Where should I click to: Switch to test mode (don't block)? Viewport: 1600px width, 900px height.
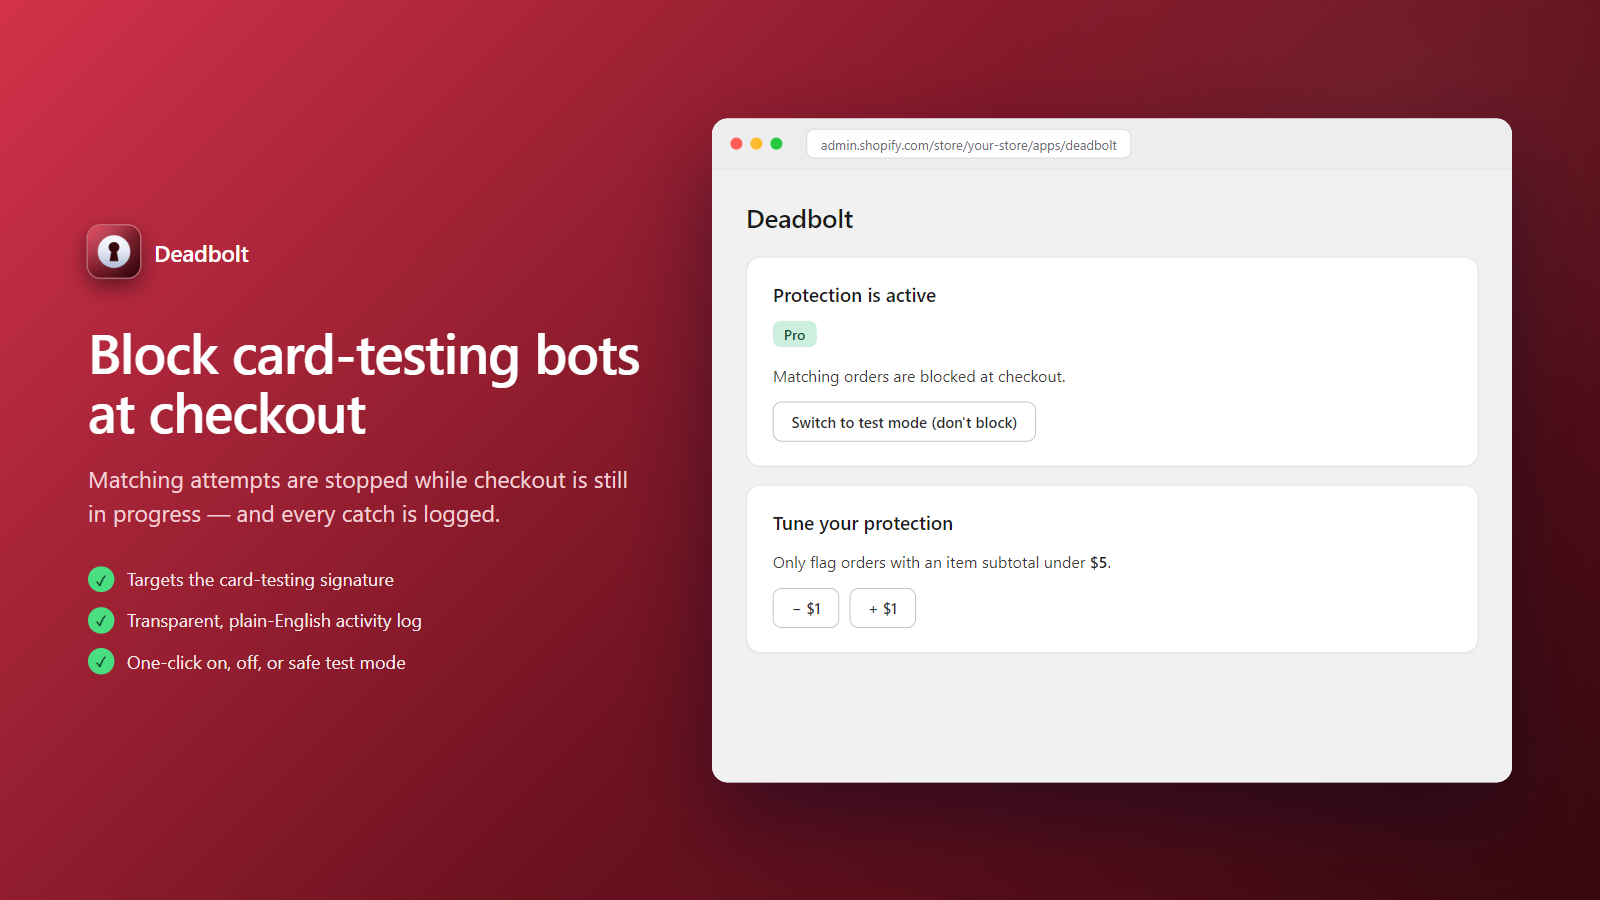[904, 422]
